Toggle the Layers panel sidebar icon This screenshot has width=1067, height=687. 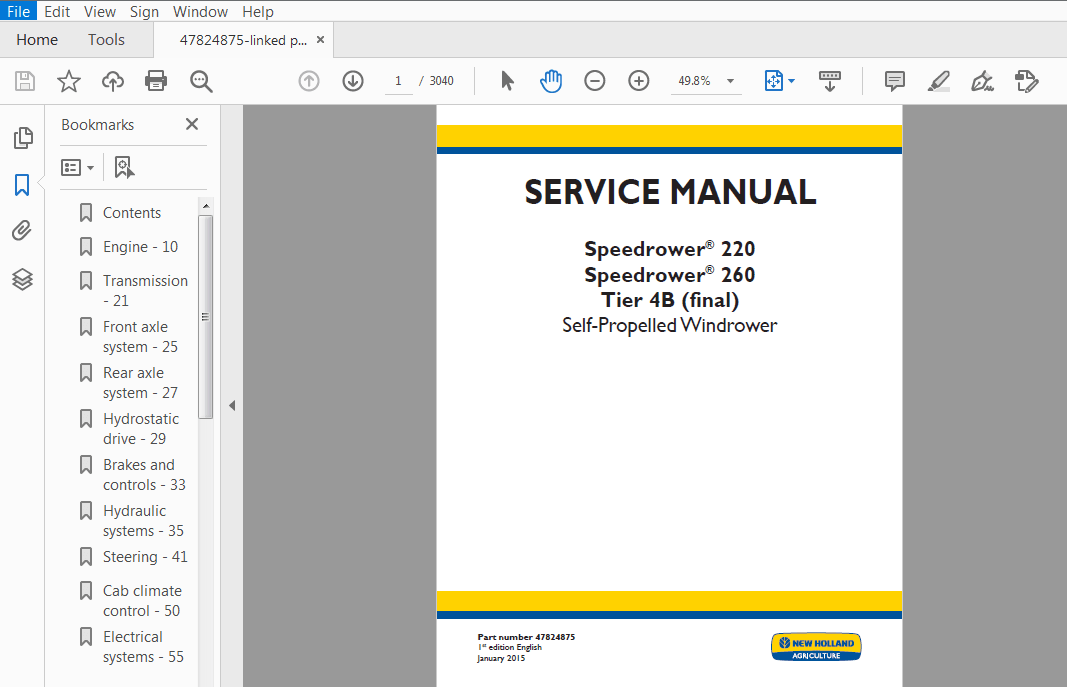(22, 279)
